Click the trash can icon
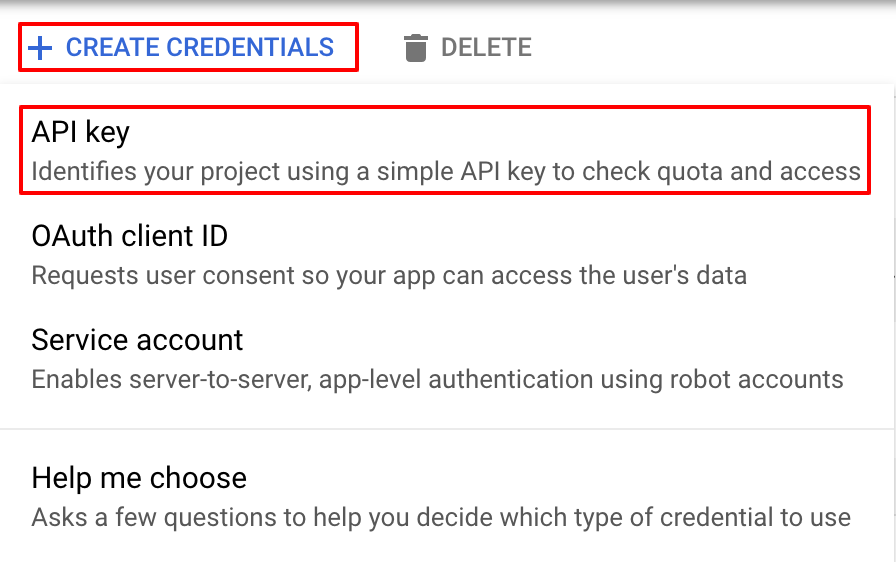 (x=415, y=48)
